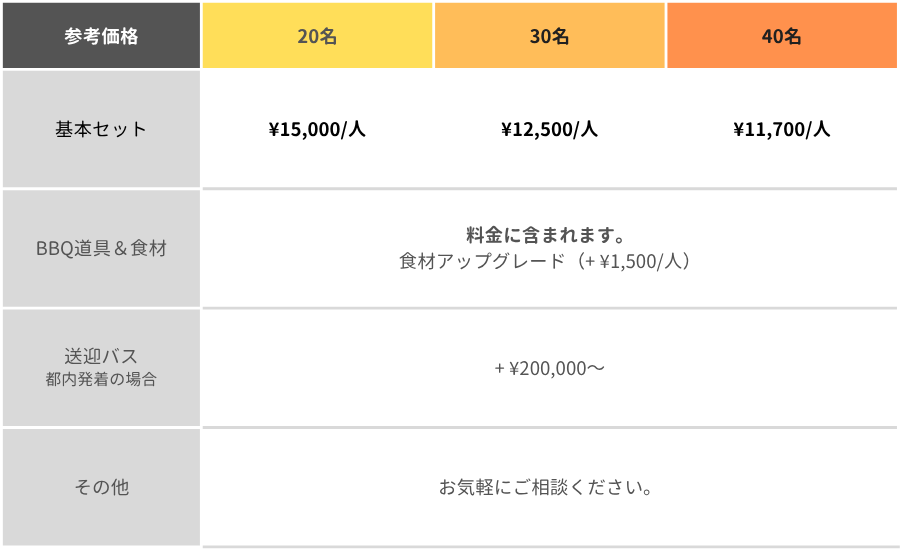This screenshot has width=900, height=549.
Task: Click the ¥12,500/人 price
Action: (550, 129)
